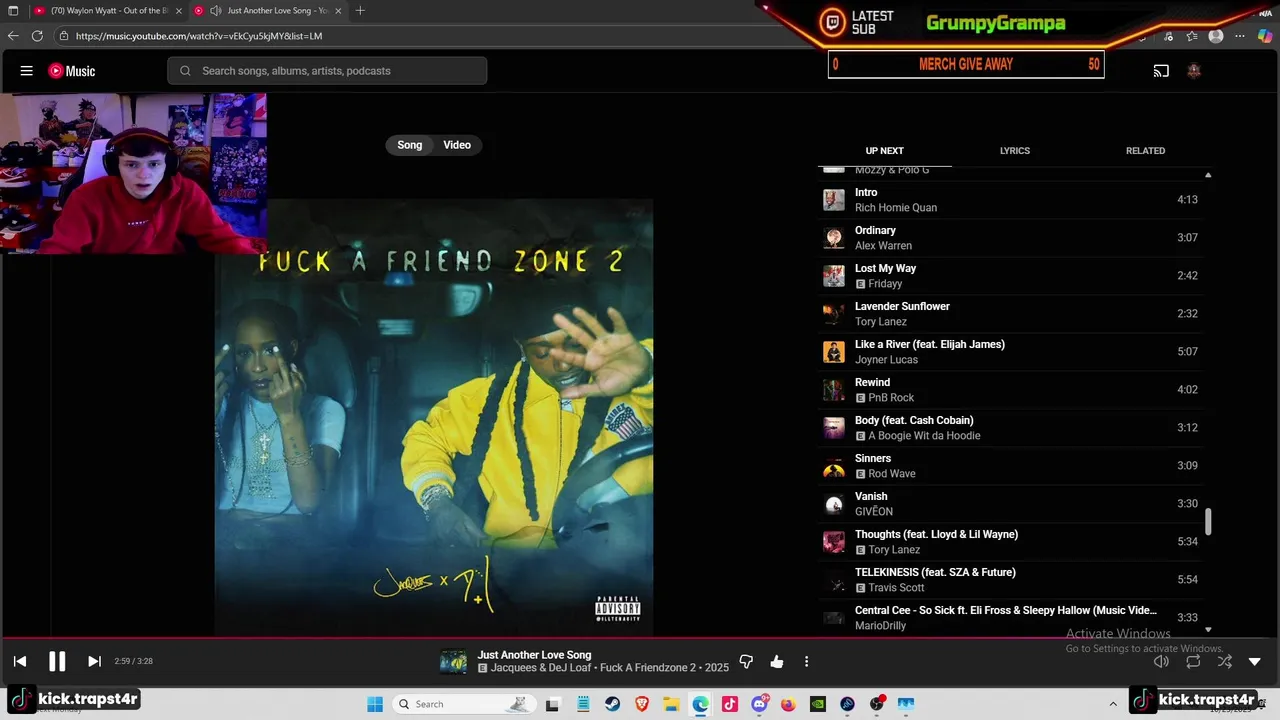Mute tab via speaker icon on music tab

pos(215,10)
